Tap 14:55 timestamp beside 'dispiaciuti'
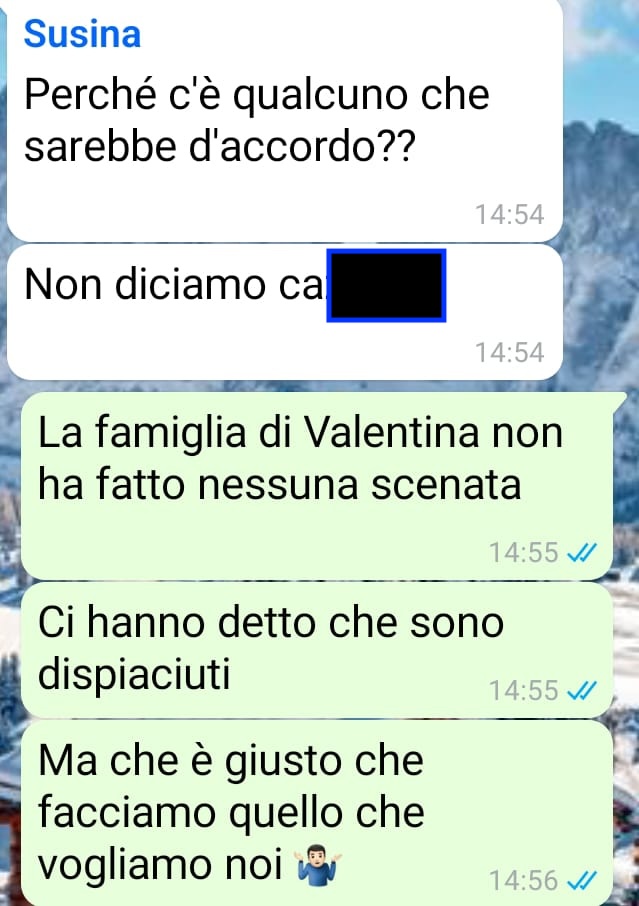This screenshot has height=906, width=639. tap(523, 690)
